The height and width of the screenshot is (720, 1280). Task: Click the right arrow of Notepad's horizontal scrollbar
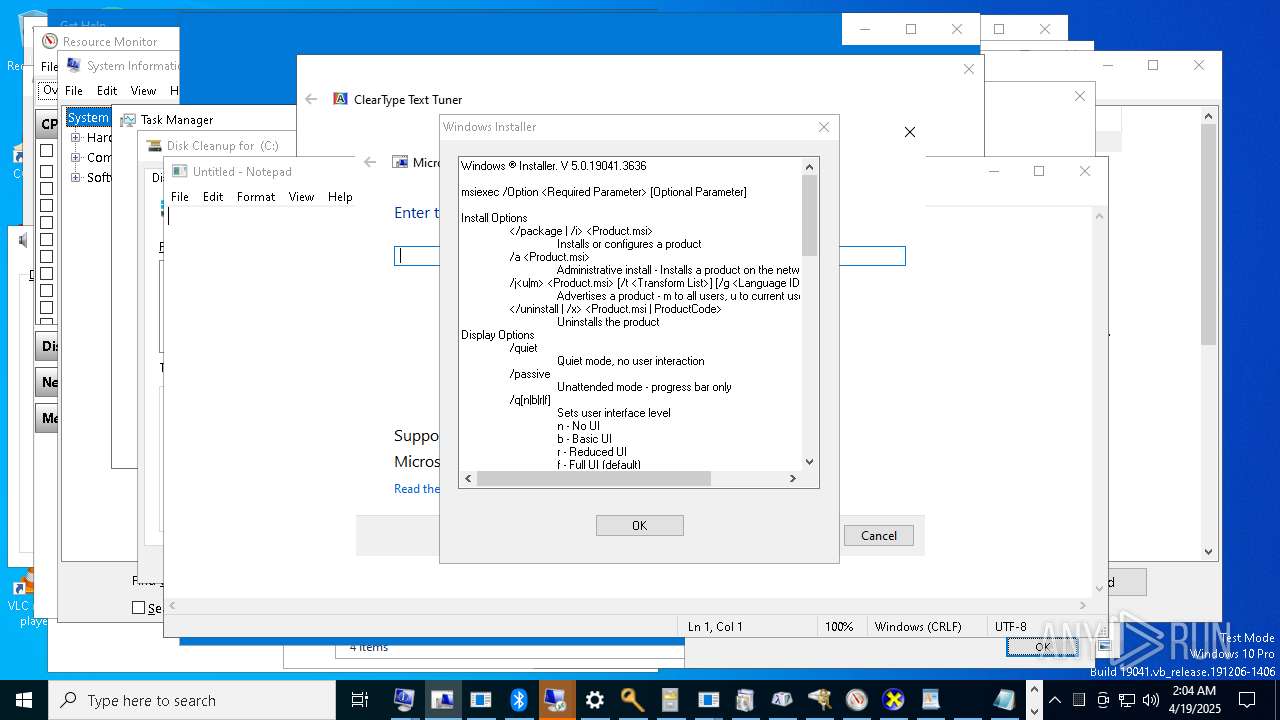1083,606
